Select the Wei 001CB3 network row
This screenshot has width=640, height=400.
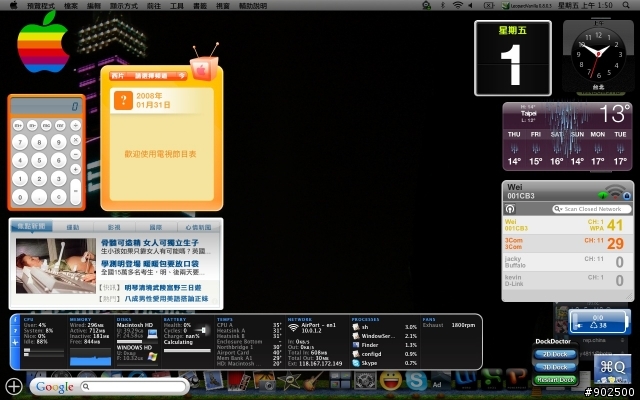point(567,225)
